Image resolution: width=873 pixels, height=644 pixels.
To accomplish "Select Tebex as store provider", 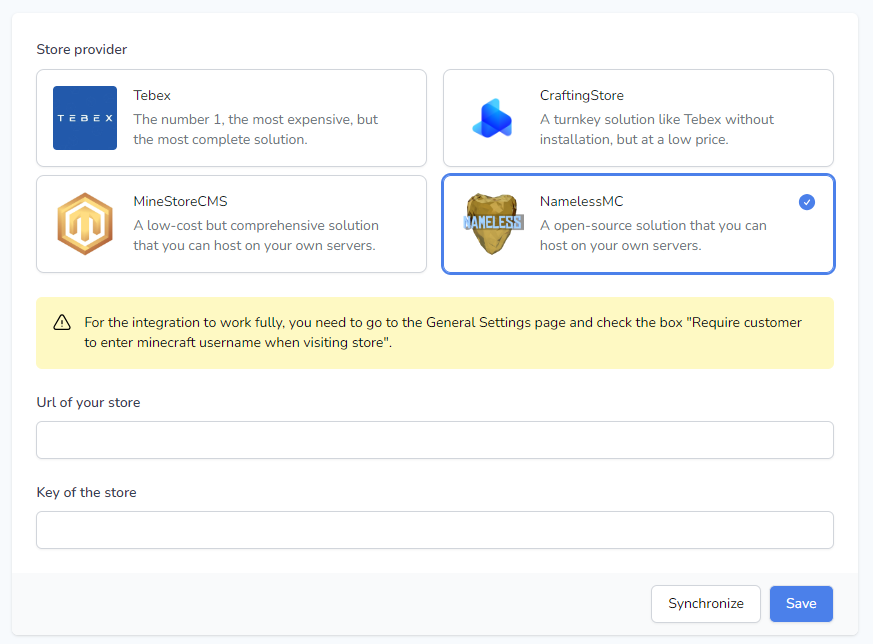I will coord(232,118).
